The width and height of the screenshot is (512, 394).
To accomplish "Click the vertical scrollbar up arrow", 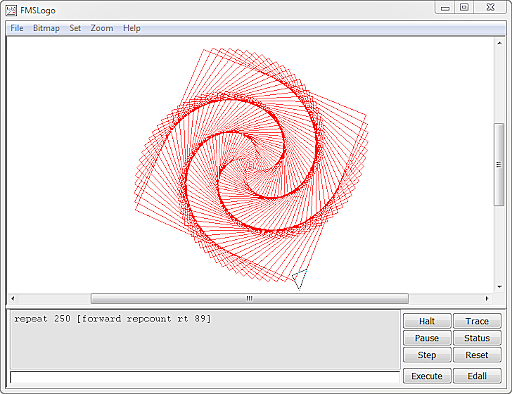I will (499, 43).
